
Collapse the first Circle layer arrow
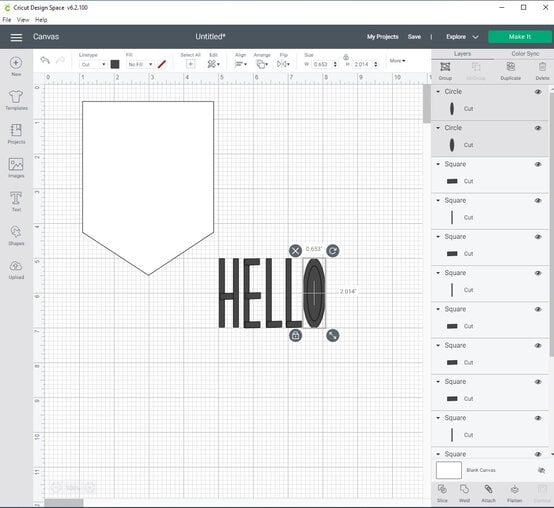438,92
